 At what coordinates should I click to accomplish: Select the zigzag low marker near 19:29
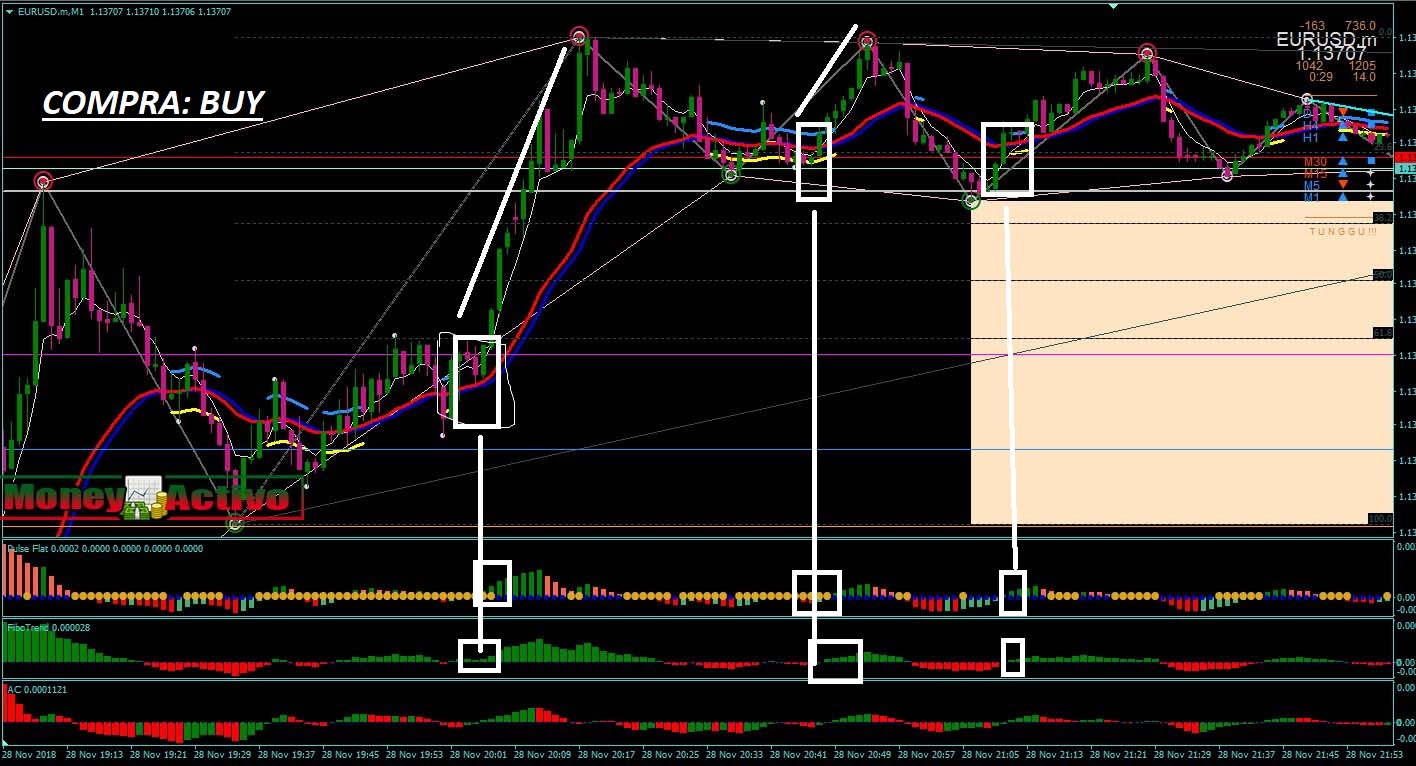tap(236, 523)
